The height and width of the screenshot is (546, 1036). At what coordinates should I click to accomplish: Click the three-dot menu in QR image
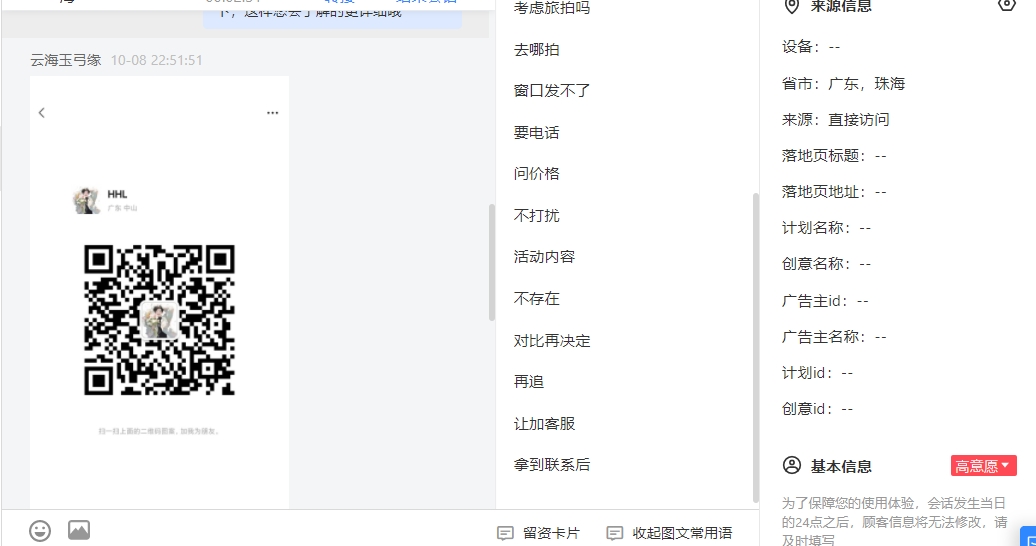tap(272, 113)
